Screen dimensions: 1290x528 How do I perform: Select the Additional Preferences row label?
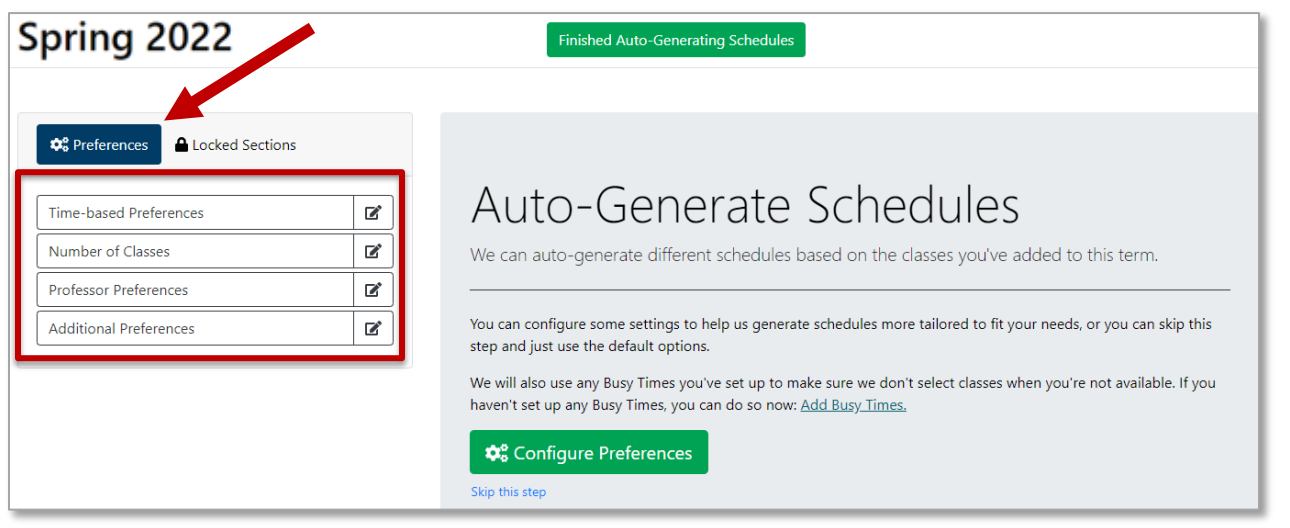121,328
